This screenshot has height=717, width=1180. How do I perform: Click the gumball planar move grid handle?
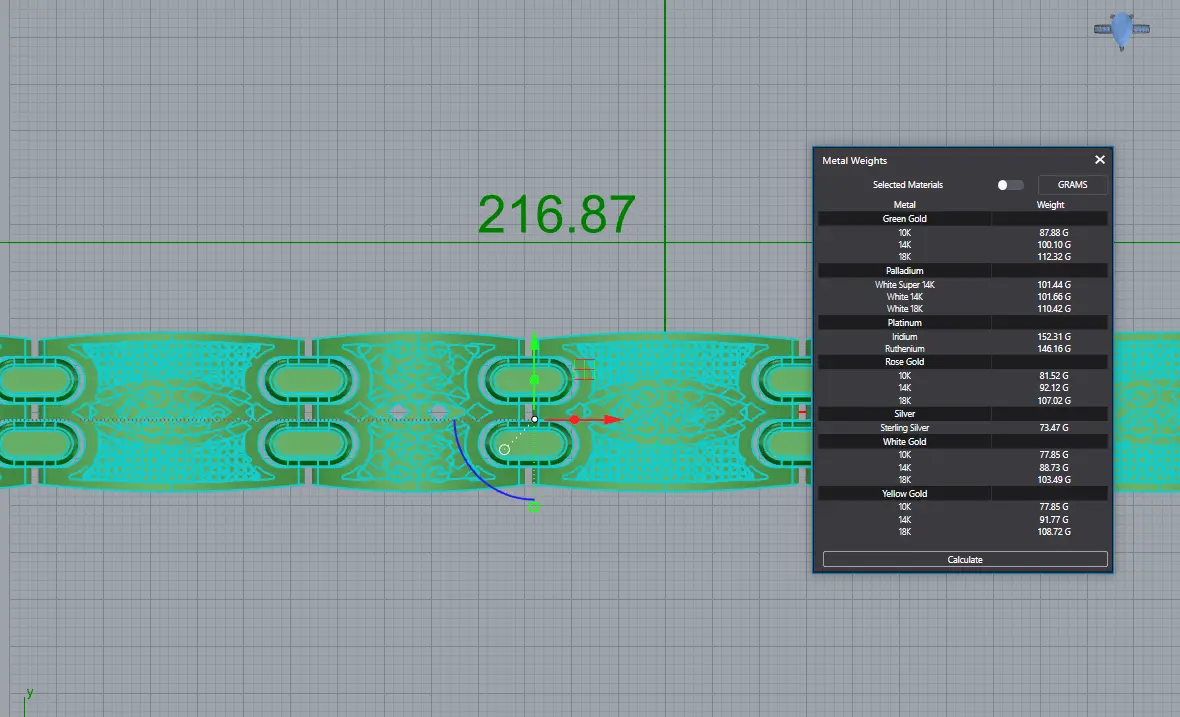tap(584, 369)
